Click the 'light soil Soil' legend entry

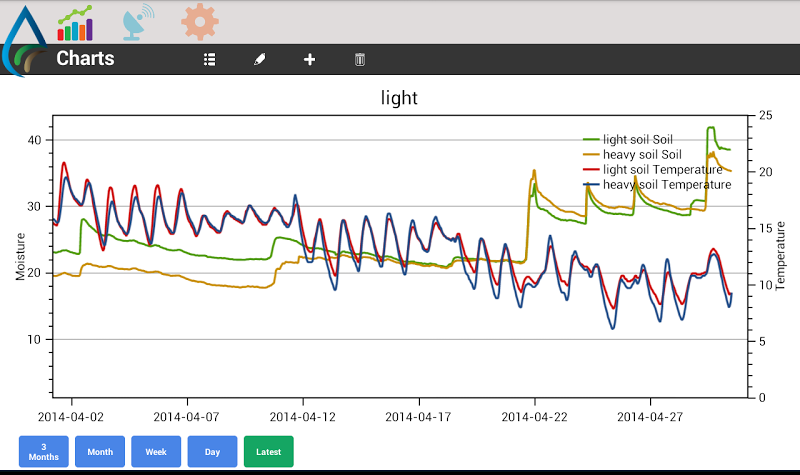tap(628, 139)
